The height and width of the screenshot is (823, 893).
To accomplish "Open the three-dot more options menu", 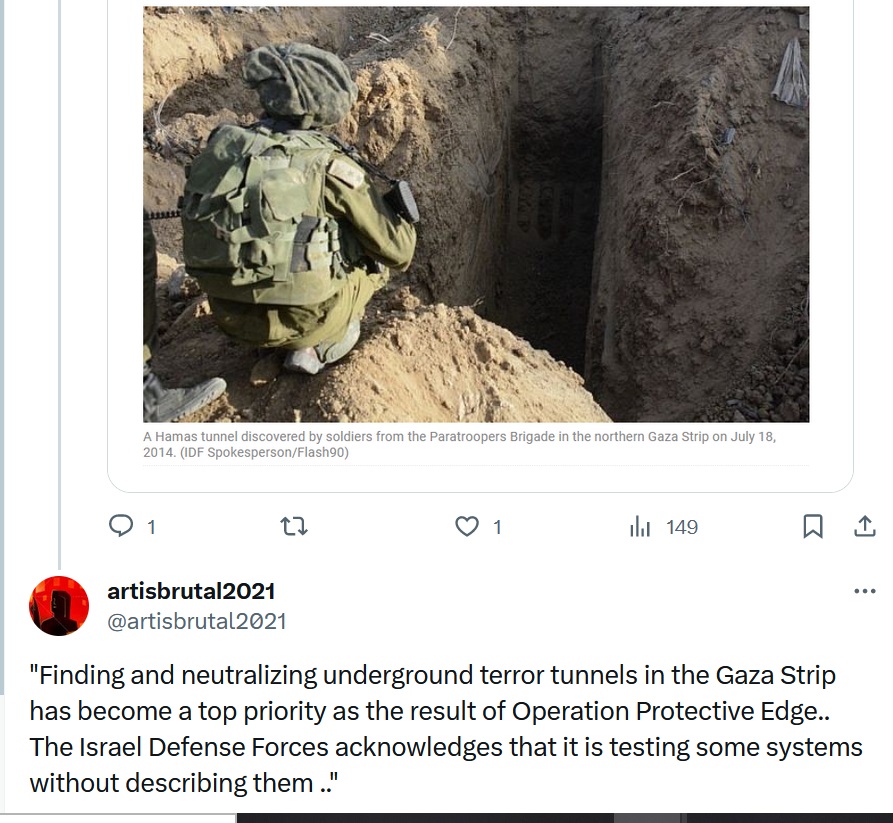I will 865,591.
